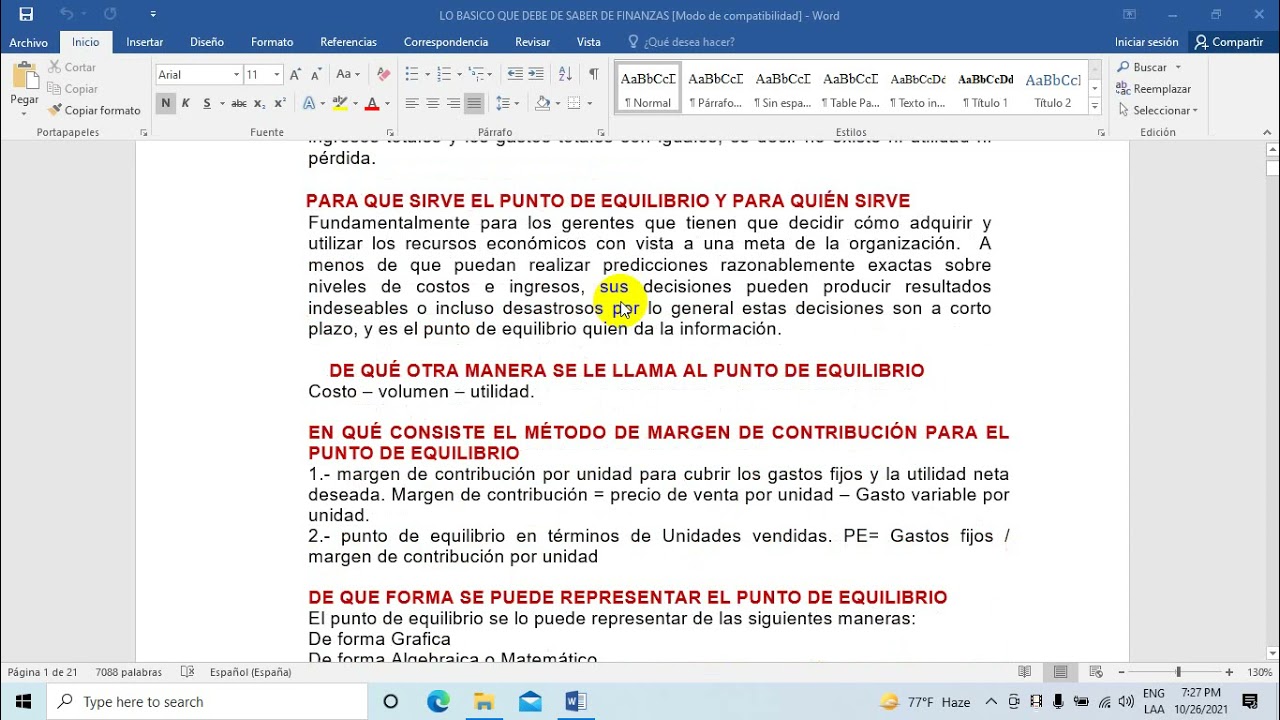The image size is (1280, 720).
Task: Clear all formatting with eraser icon
Action: 383,74
